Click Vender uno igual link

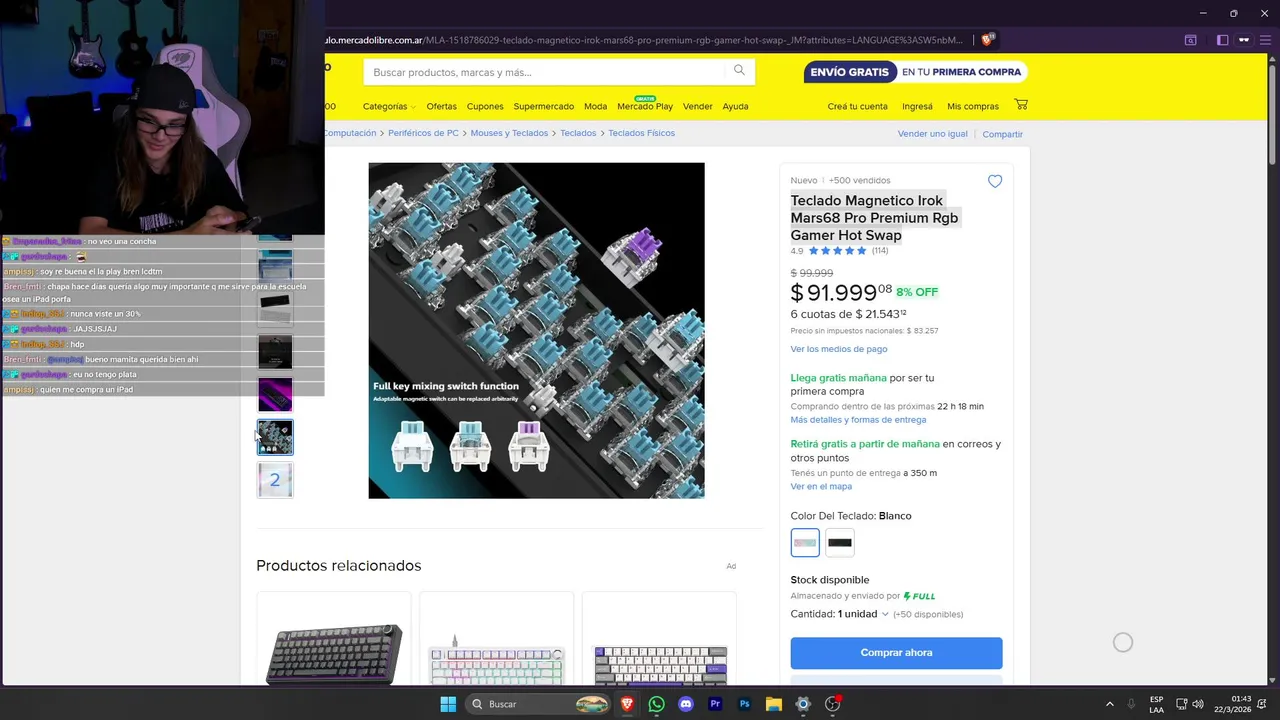pos(932,134)
